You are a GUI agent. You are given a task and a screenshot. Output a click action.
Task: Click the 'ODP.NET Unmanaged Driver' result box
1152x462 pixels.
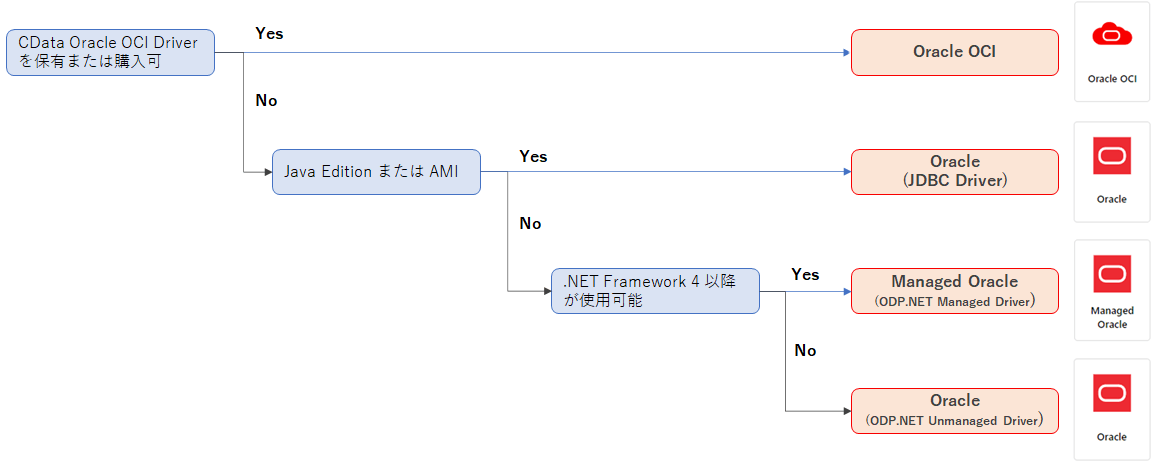coord(954,410)
